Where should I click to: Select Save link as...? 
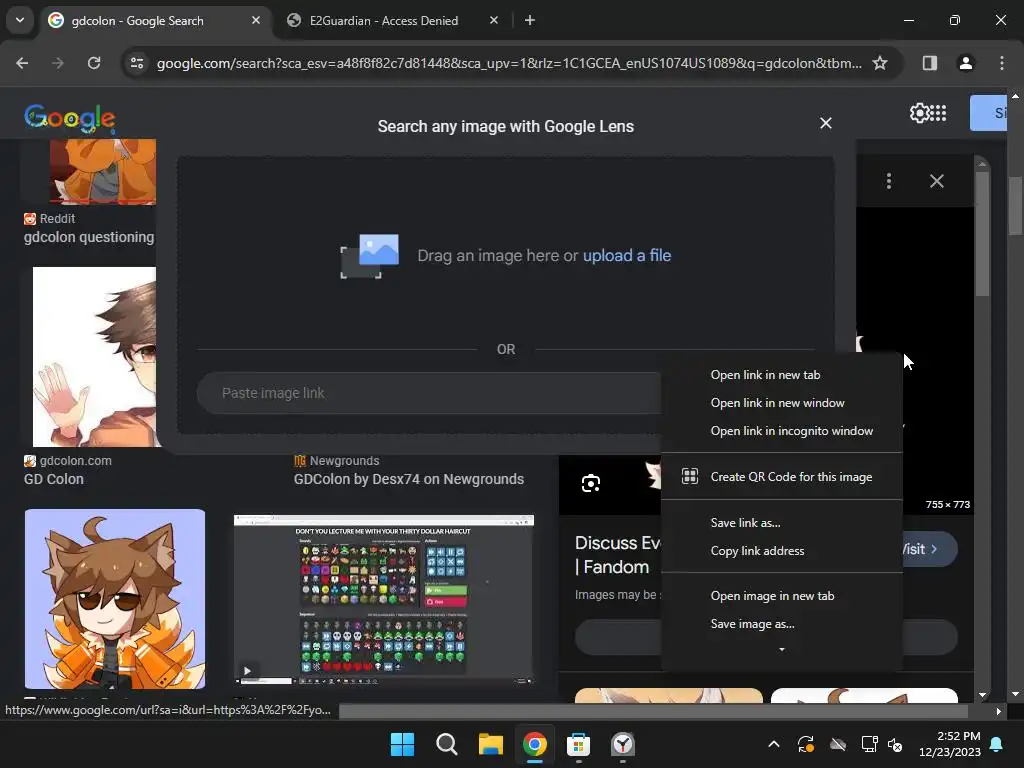pyautogui.click(x=782, y=522)
